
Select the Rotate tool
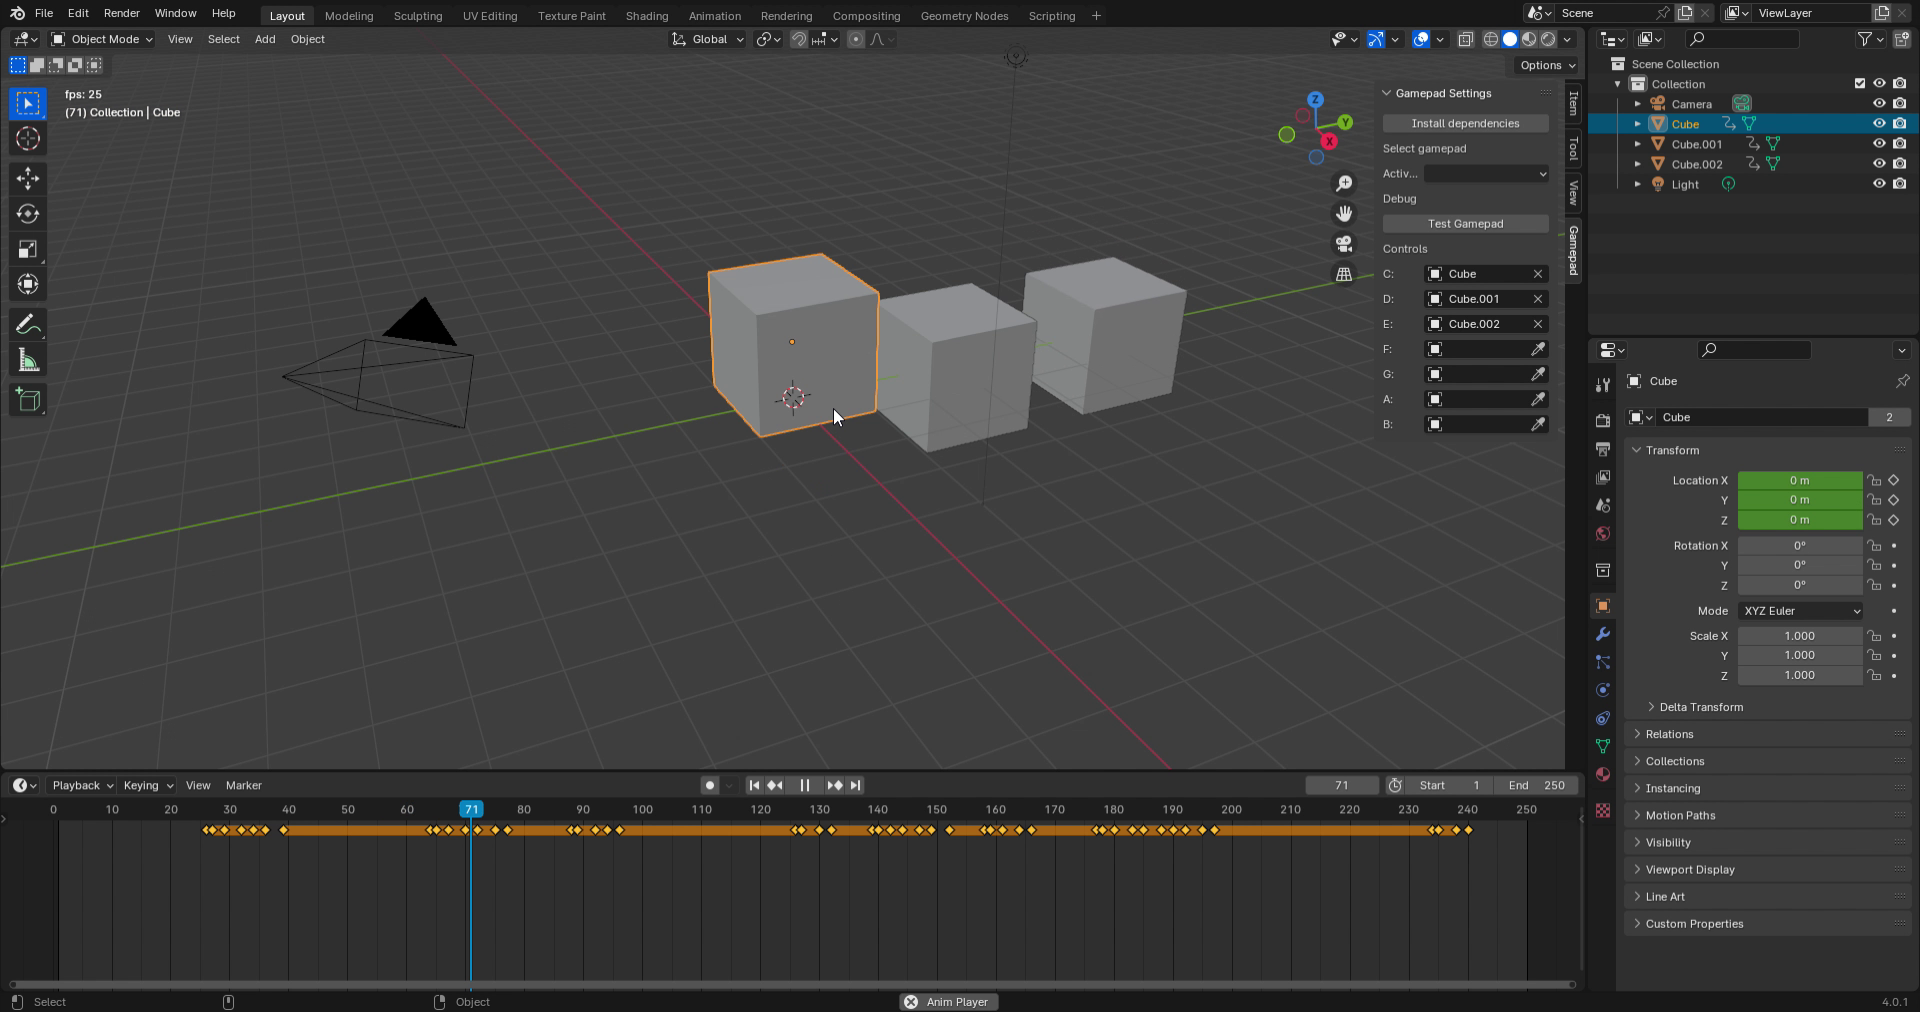27,213
